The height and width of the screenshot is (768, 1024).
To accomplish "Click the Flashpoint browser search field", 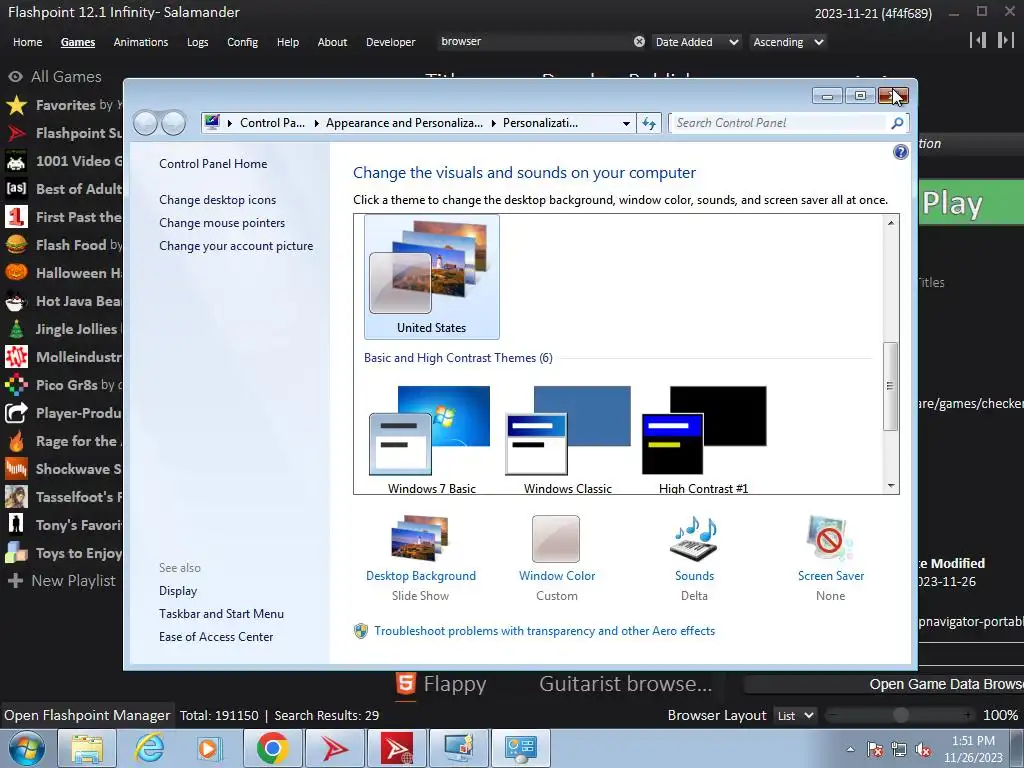I will click(x=534, y=42).
